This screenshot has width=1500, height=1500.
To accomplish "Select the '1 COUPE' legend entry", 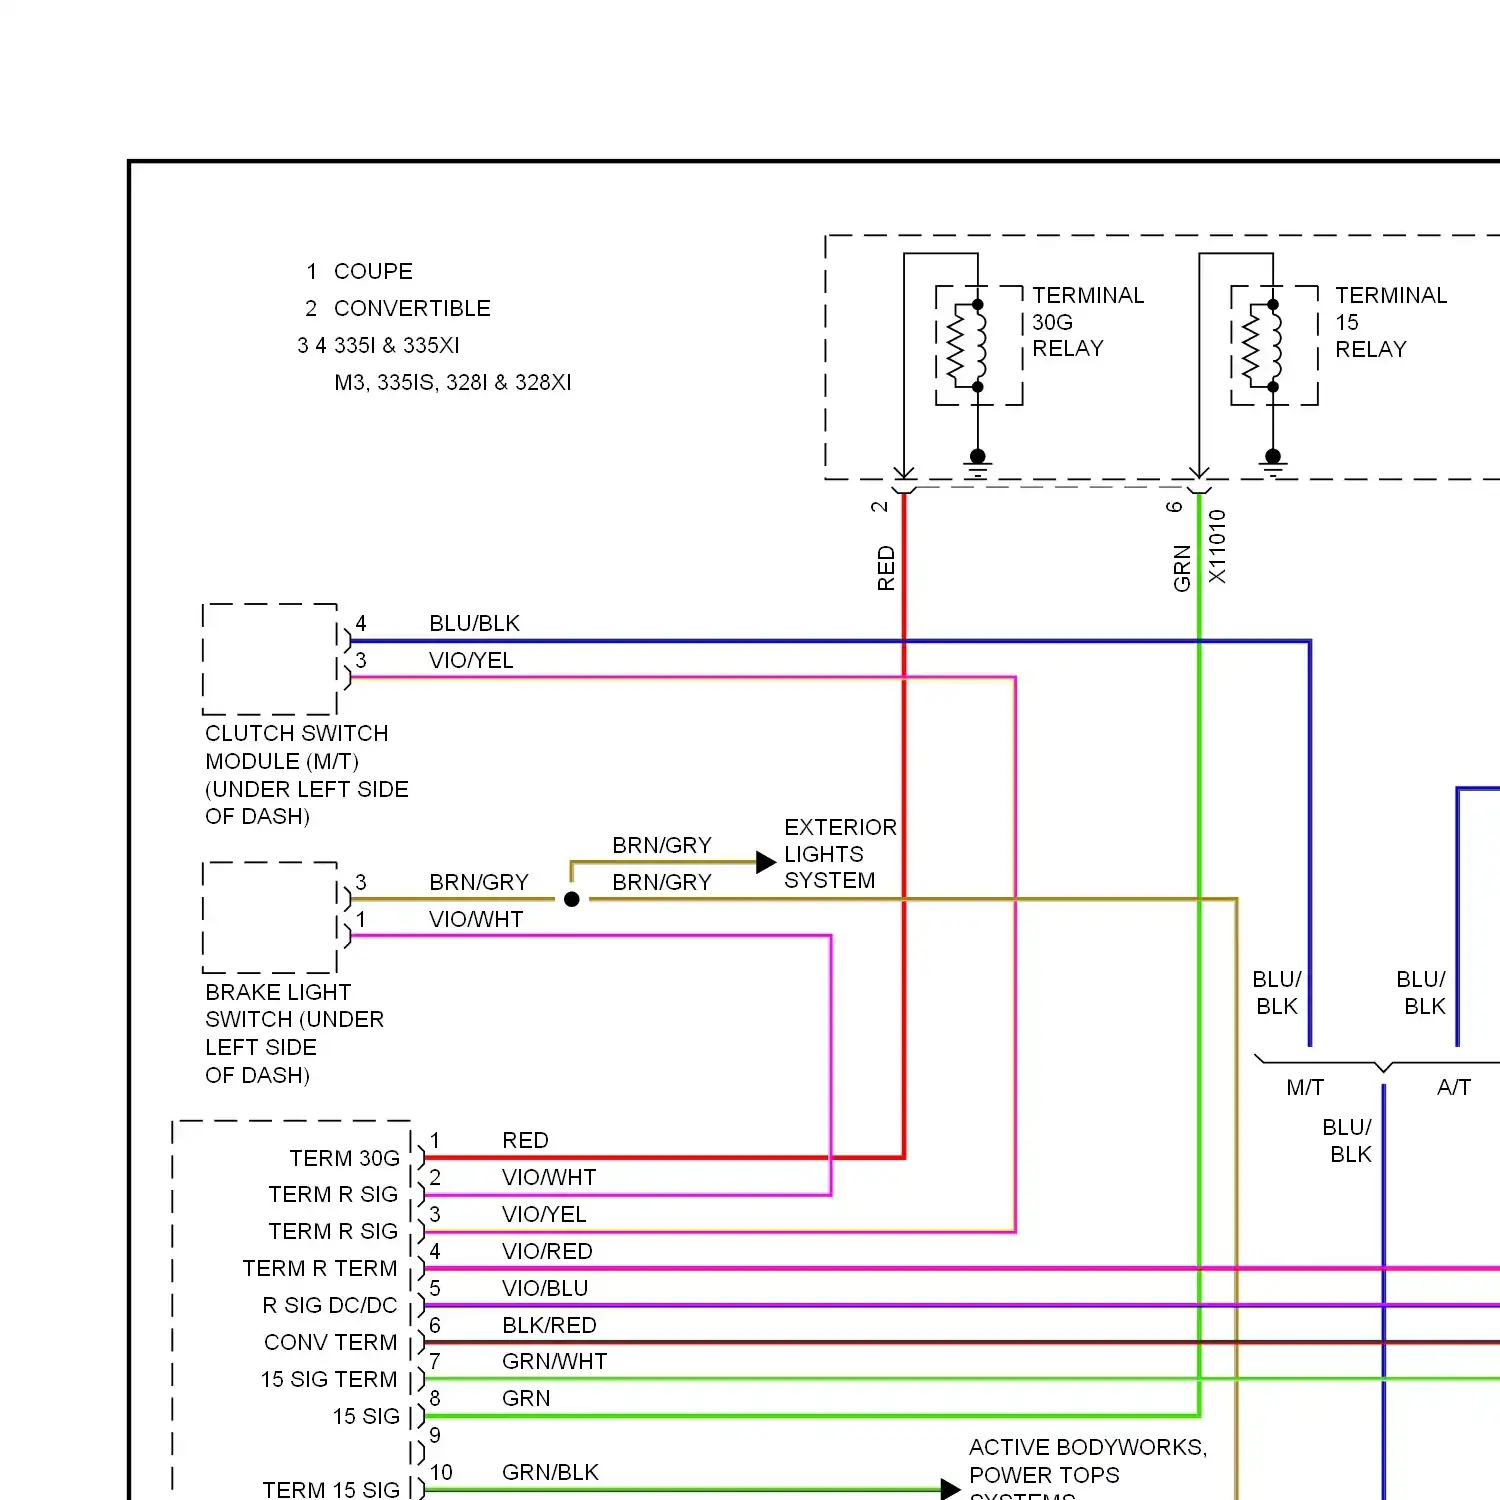I will pyautogui.click(x=359, y=271).
